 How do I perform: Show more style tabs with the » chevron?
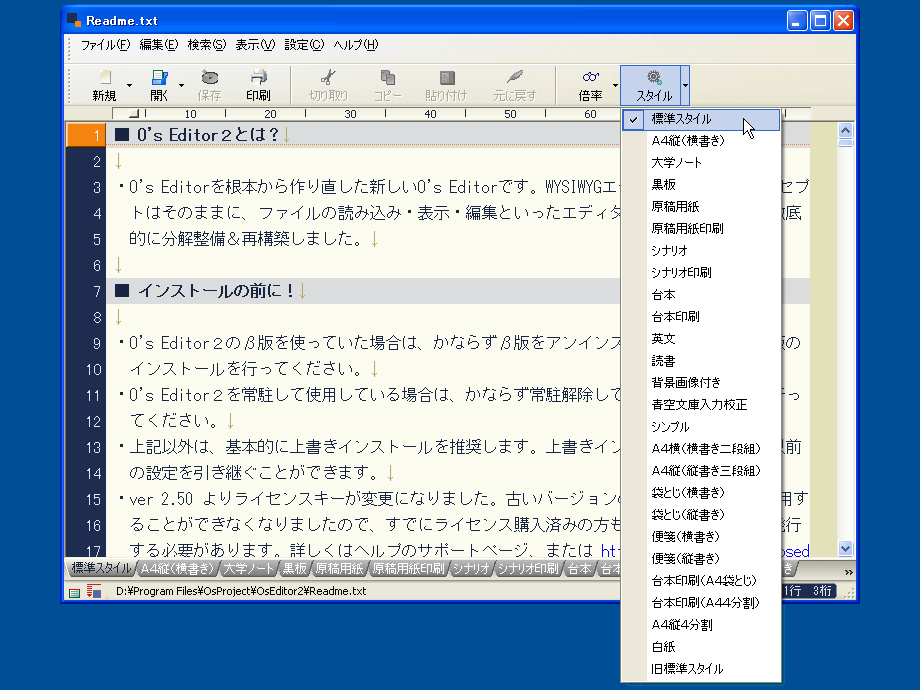point(848,571)
